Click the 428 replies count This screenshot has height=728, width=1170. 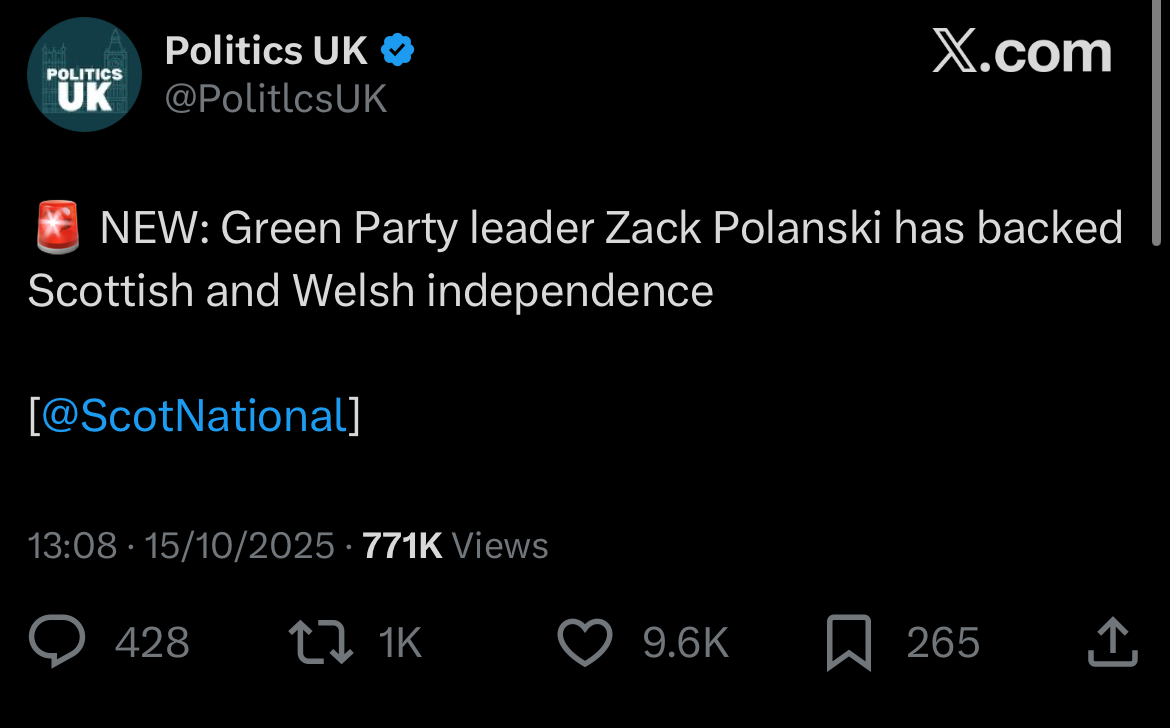tap(152, 643)
